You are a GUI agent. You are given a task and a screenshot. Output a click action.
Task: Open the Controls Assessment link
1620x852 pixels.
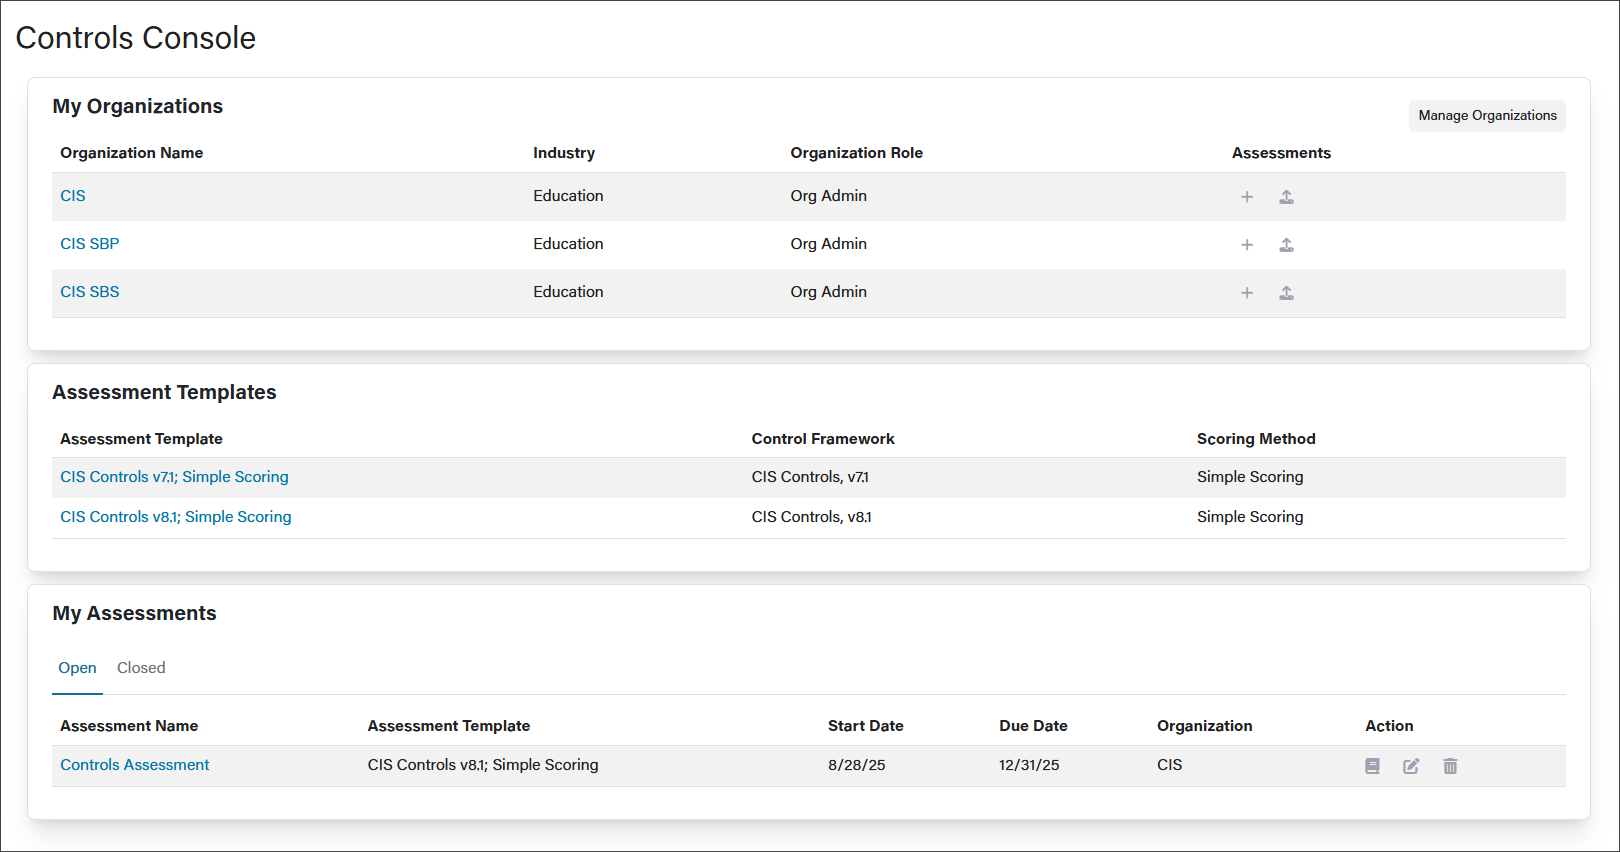(x=135, y=765)
